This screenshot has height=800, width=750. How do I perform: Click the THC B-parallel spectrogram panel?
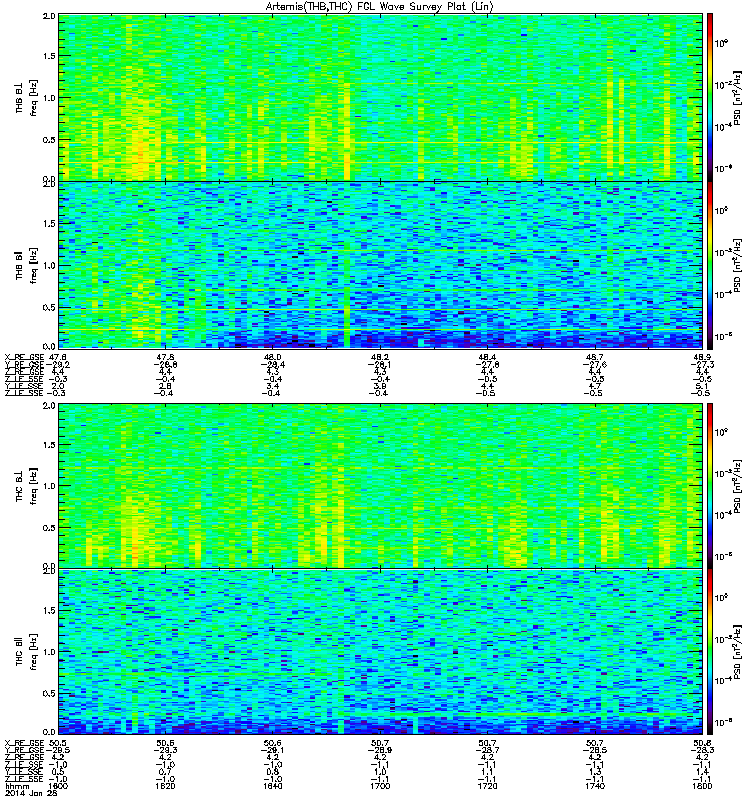click(x=380, y=652)
